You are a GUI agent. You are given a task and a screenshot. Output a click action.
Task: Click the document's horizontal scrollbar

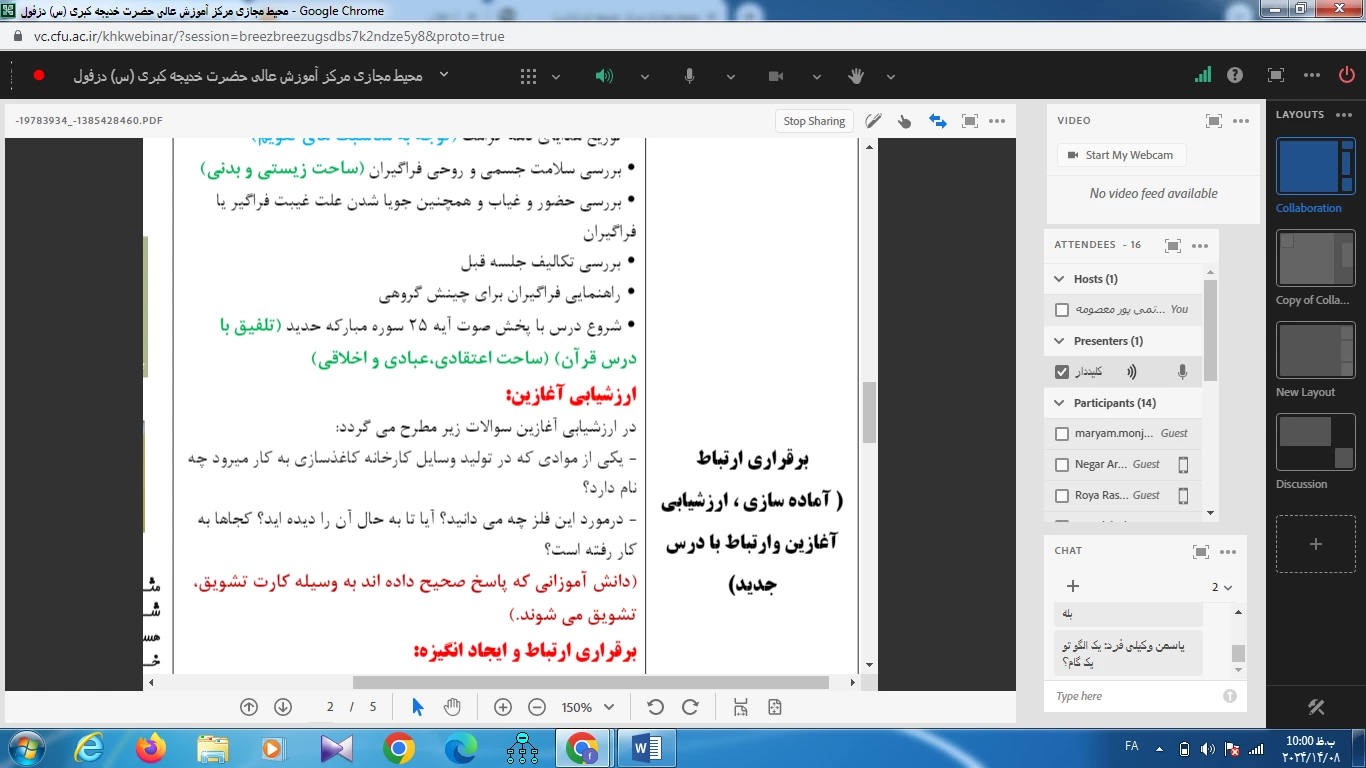tap(590, 682)
